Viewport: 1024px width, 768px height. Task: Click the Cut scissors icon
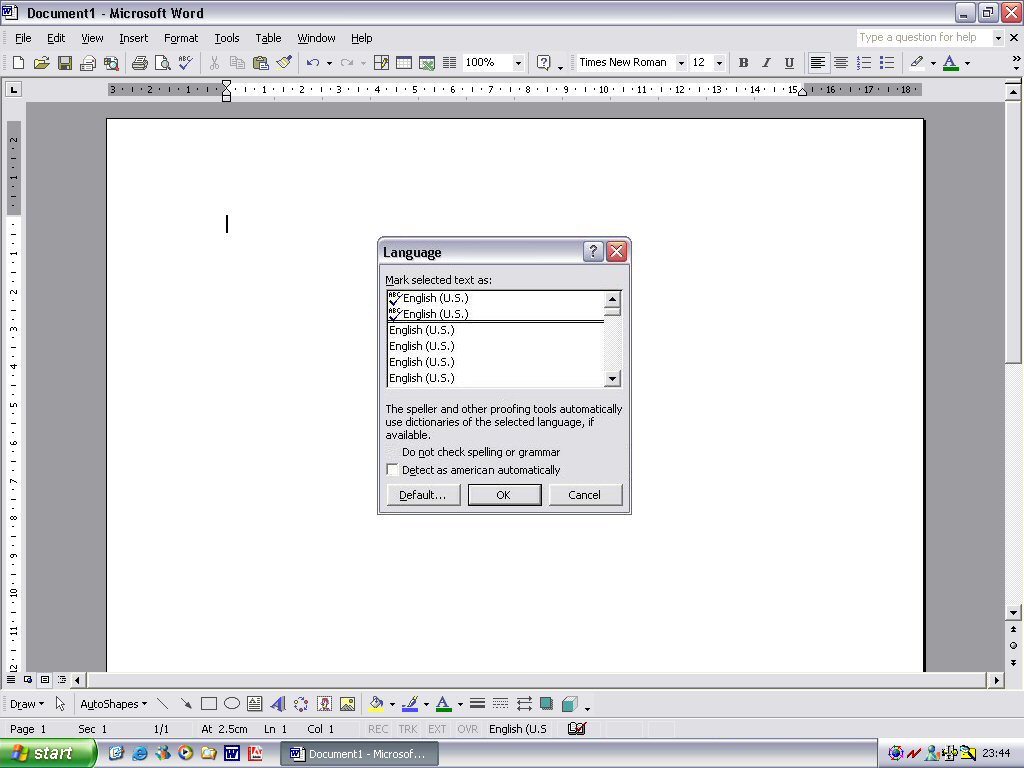point(214,63)
